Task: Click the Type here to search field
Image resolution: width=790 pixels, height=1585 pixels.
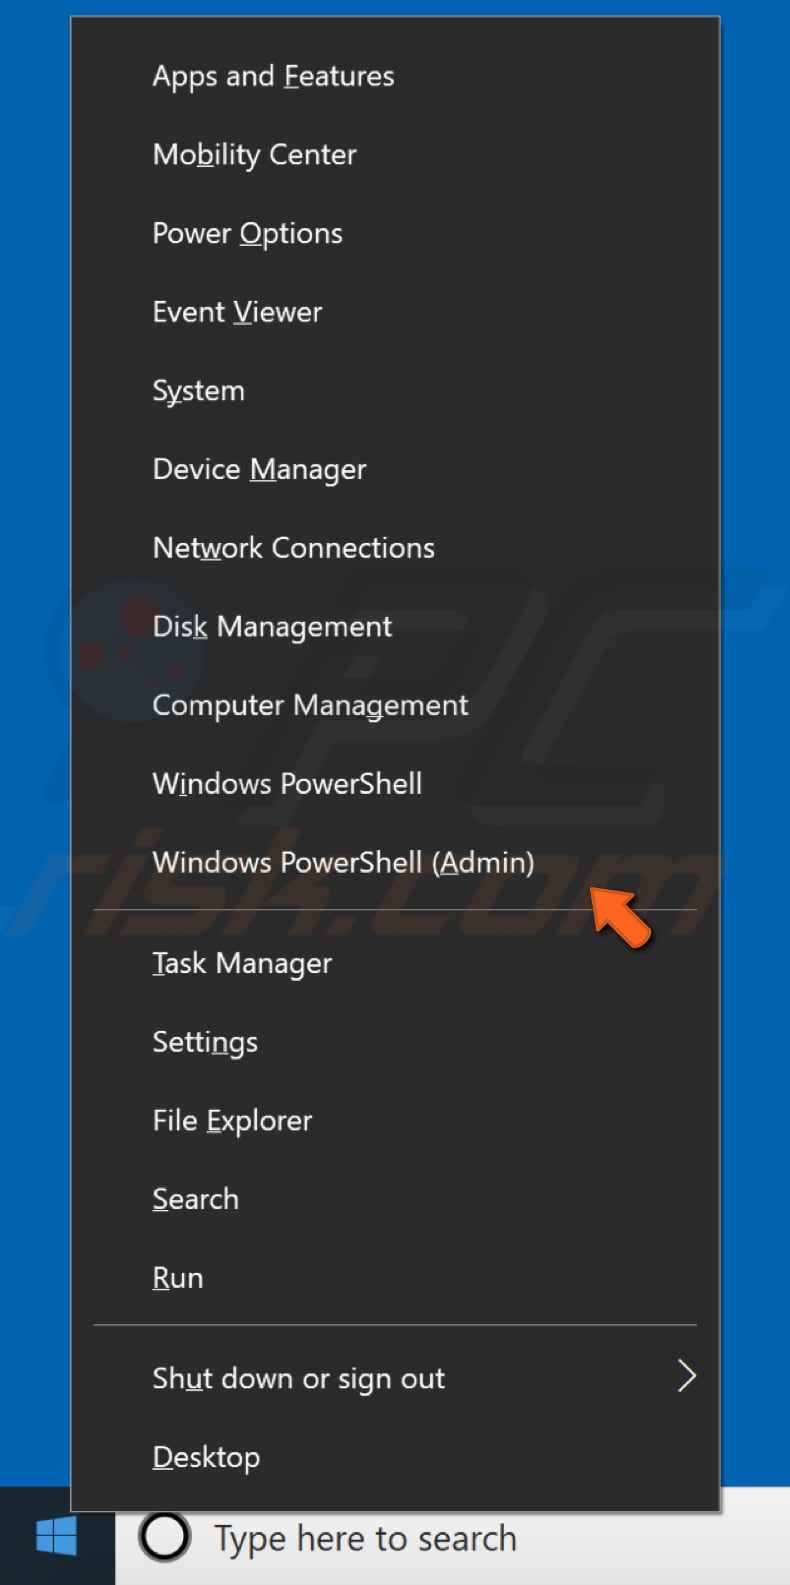Action: pos(365,1537)
